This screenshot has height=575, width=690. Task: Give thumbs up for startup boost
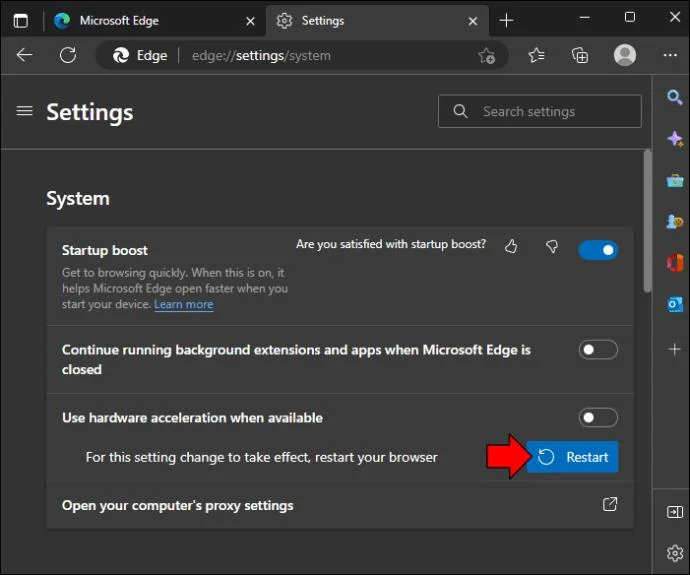511,246
